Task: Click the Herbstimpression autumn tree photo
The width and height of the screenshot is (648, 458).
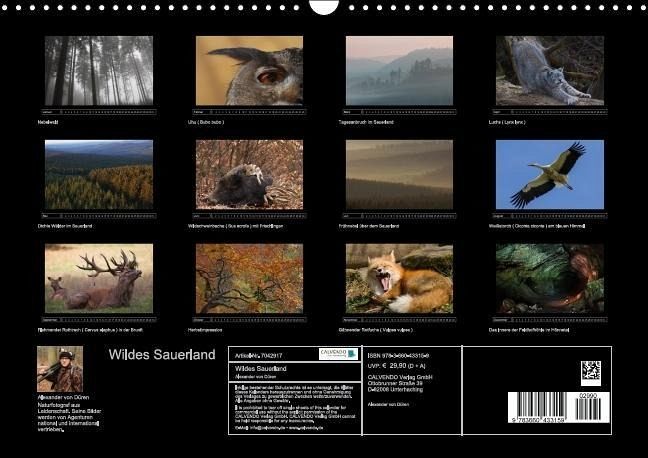Action: coord(249,278)
